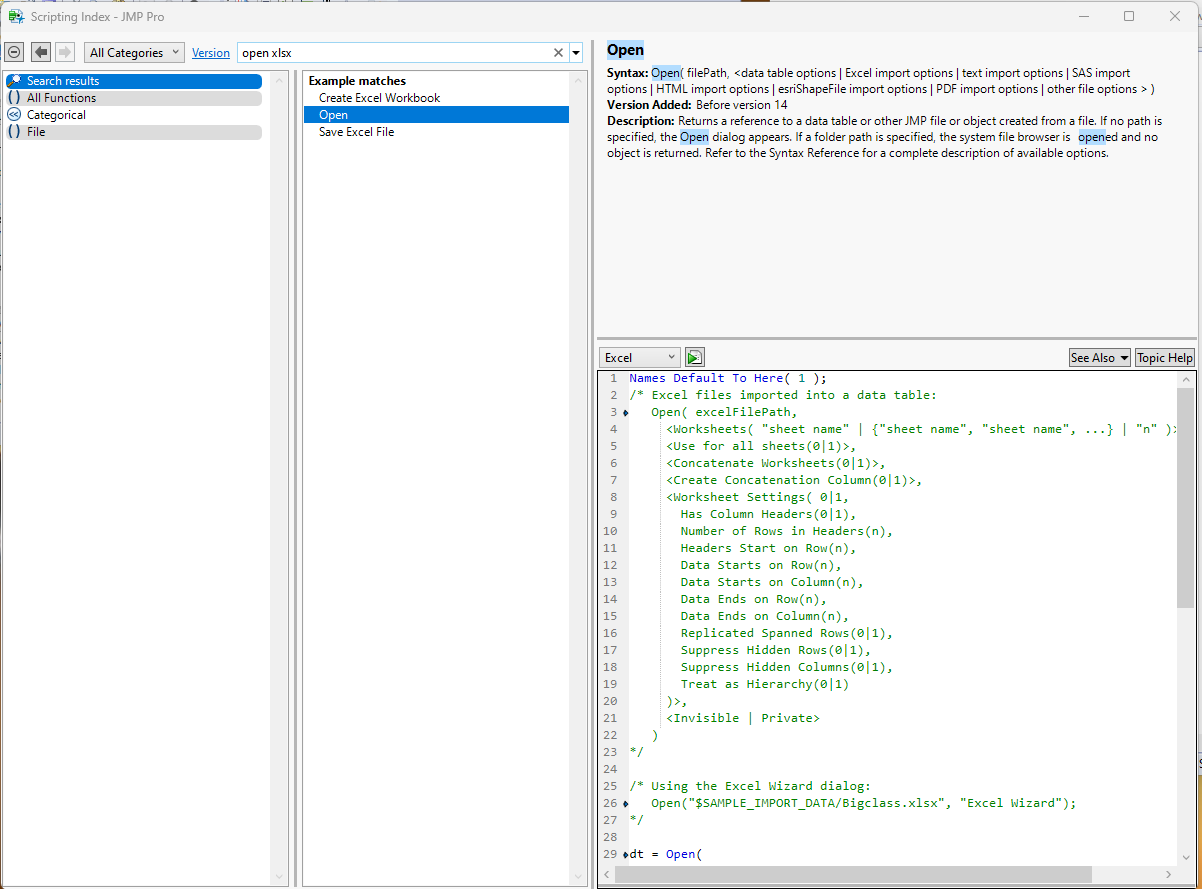
Task: Click the Topic Help button
Action: point(1164,357)
